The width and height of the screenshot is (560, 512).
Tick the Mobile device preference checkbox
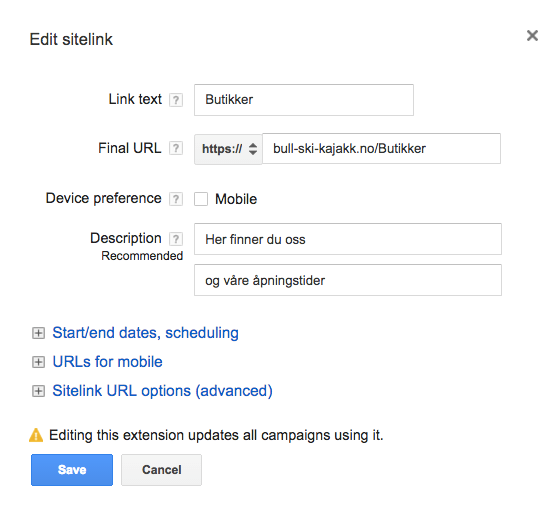coord(201,199)
